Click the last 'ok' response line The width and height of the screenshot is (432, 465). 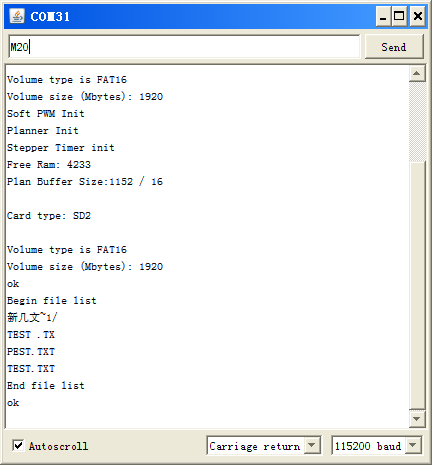tap(13, 403)
